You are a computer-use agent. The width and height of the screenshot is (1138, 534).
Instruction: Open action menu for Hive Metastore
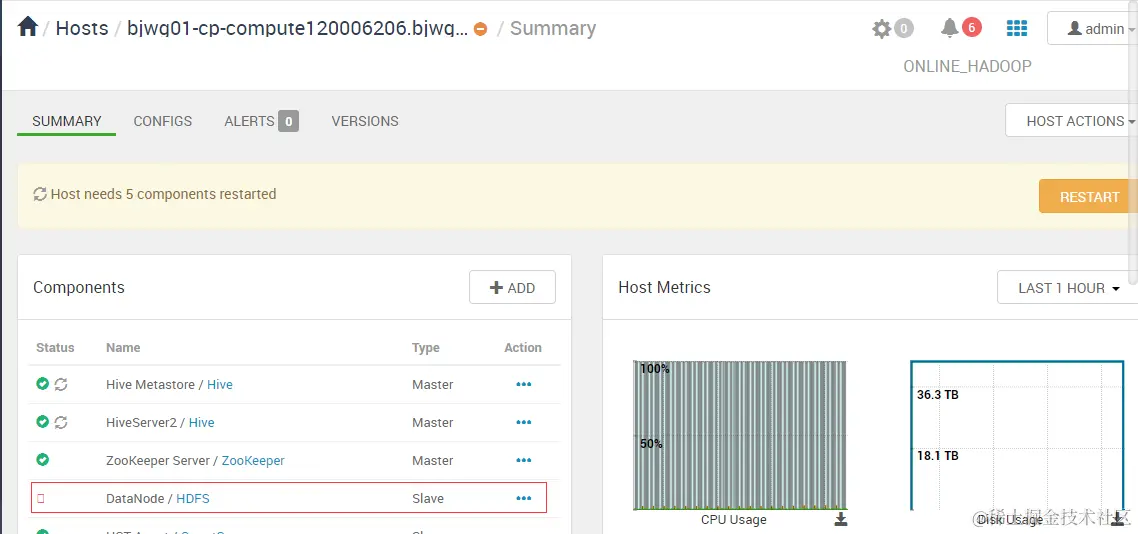pos(523,385)
